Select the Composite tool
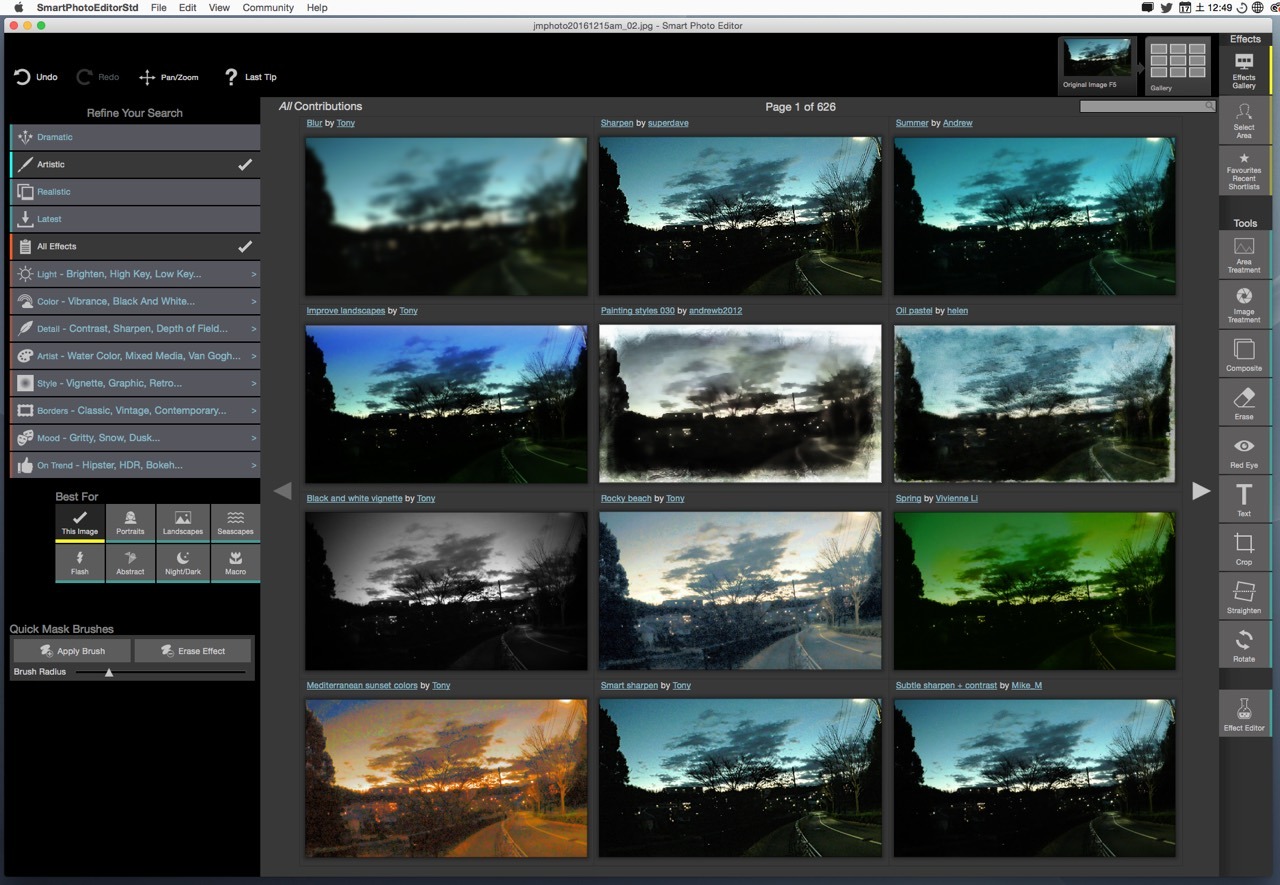 pyautogui.click(x=1244, y=354)
